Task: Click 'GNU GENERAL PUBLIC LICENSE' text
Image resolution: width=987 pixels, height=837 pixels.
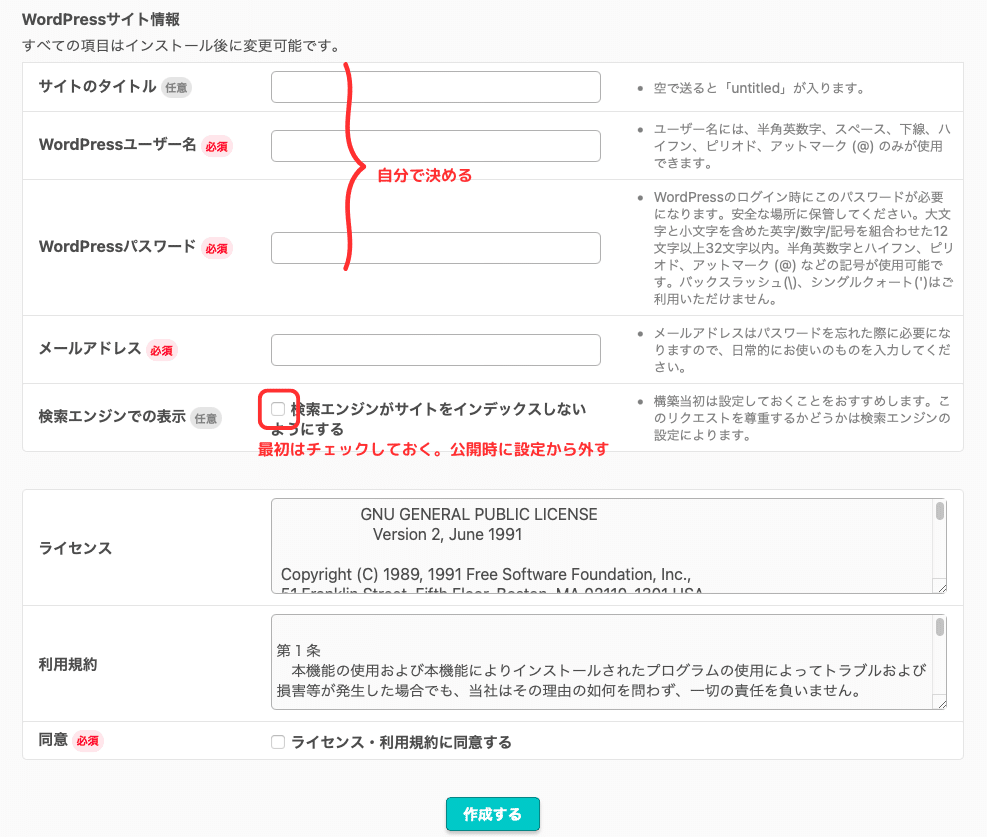Action: point(479,514)
